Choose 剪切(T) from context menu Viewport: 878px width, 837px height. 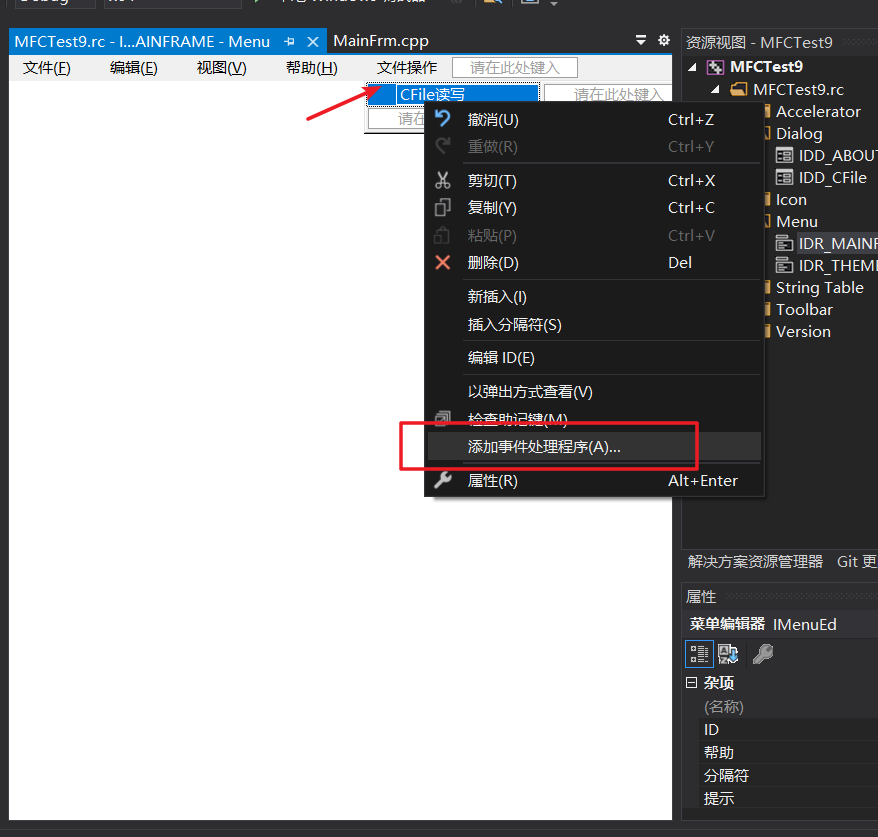tap(594, 180)
